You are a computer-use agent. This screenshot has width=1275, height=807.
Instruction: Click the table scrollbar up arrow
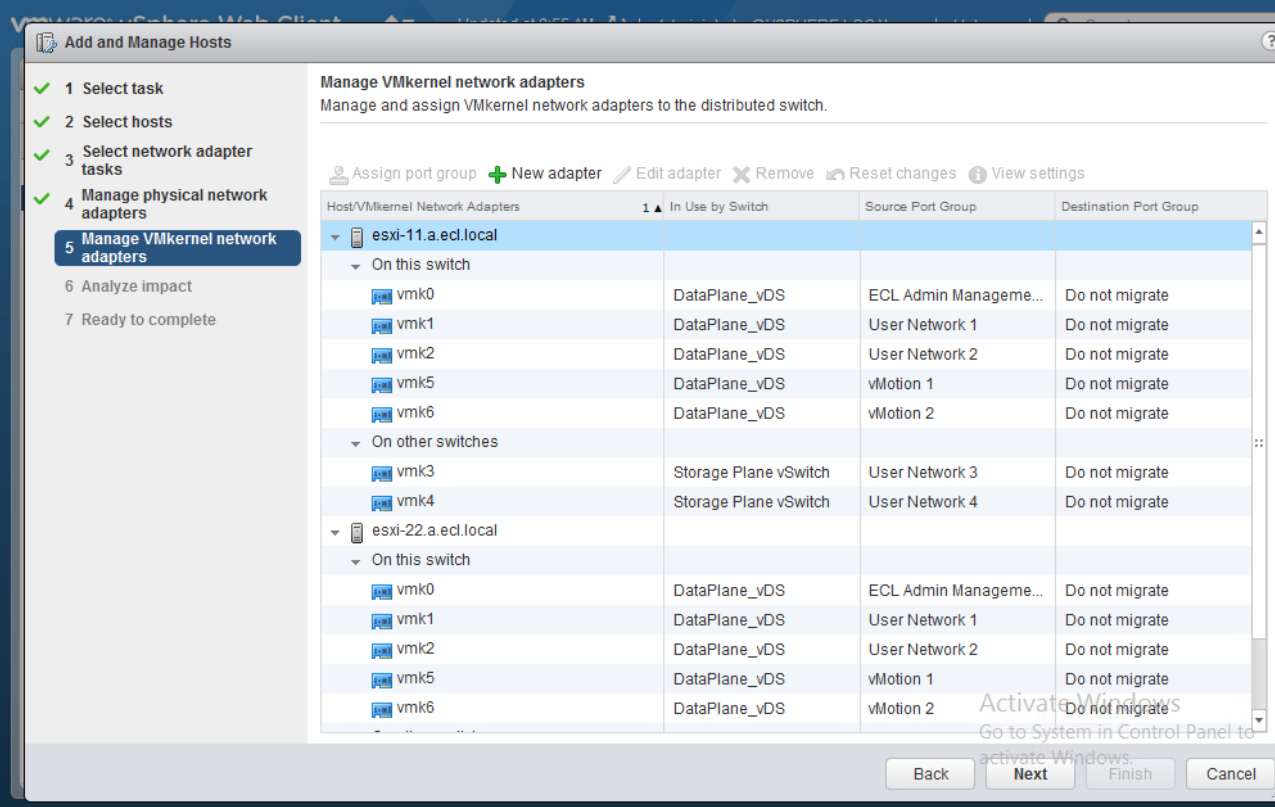(x=1259, y=231)
